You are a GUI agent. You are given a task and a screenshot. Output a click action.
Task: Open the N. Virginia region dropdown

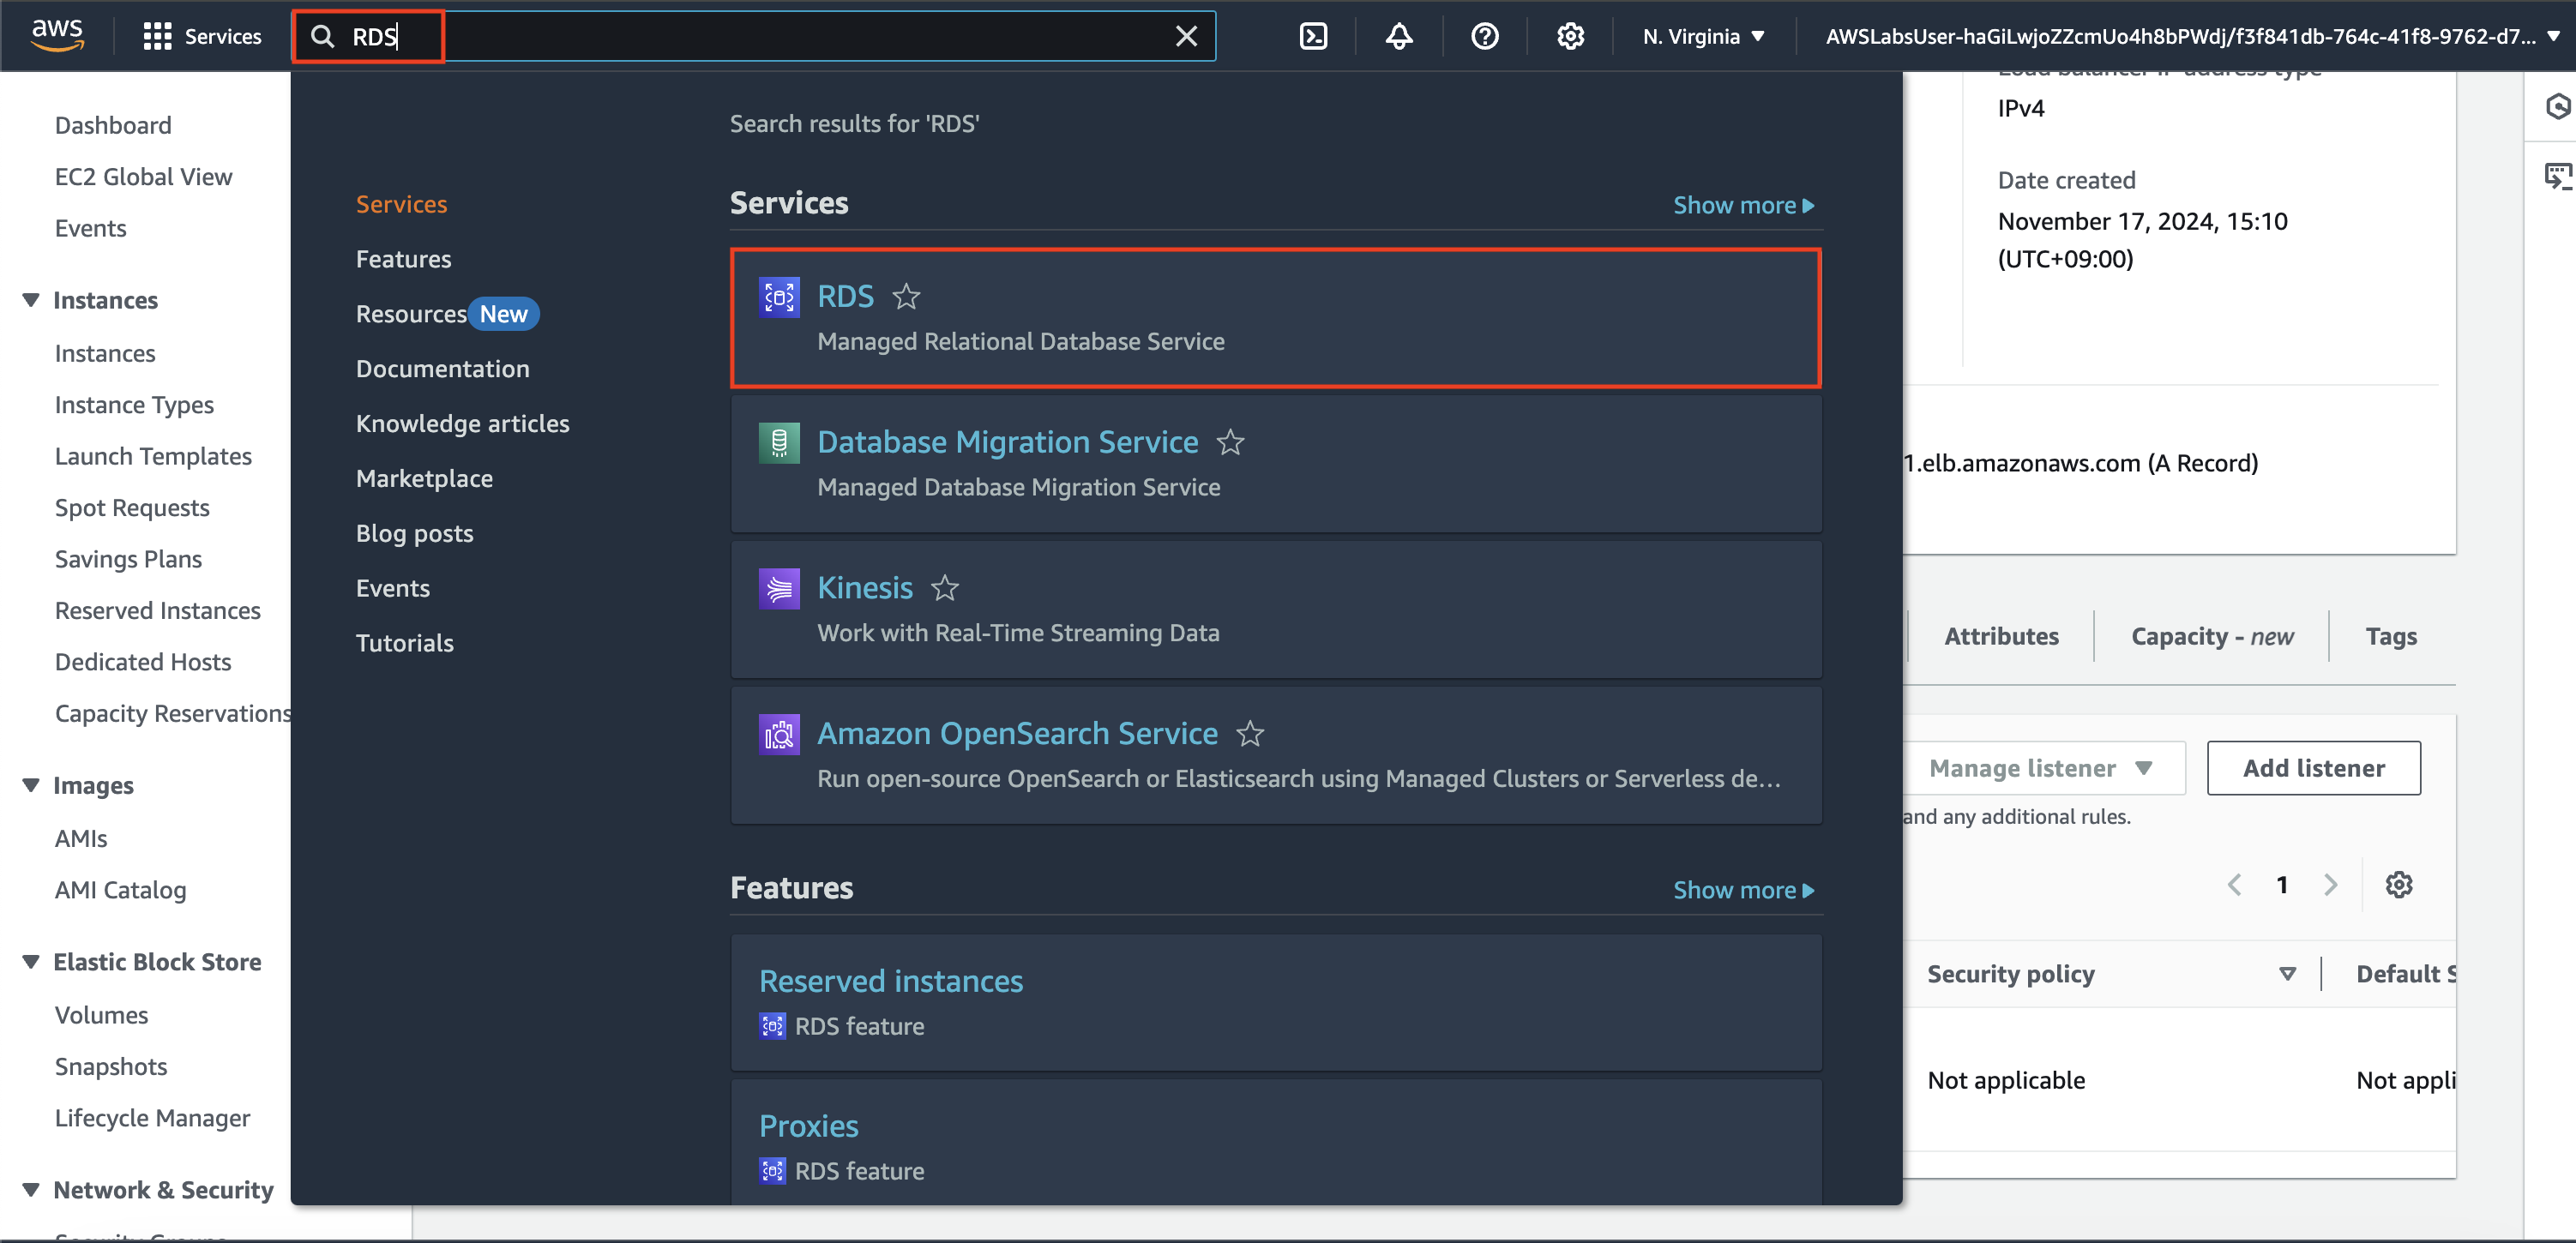point(1704,36)
